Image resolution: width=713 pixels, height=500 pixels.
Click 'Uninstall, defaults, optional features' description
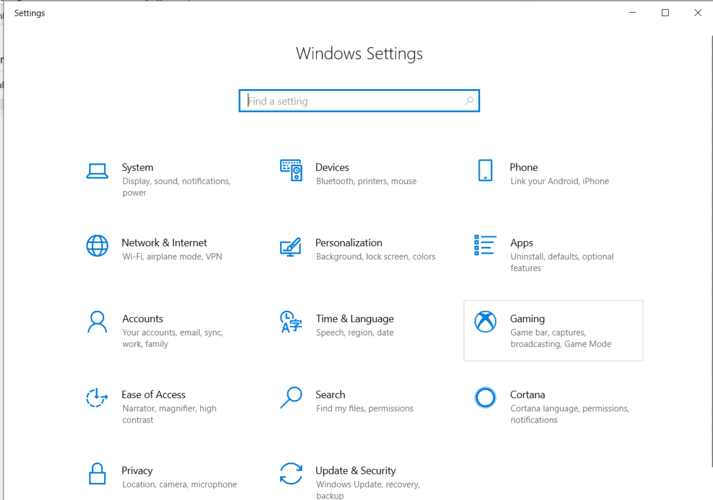tap(562, 262)
